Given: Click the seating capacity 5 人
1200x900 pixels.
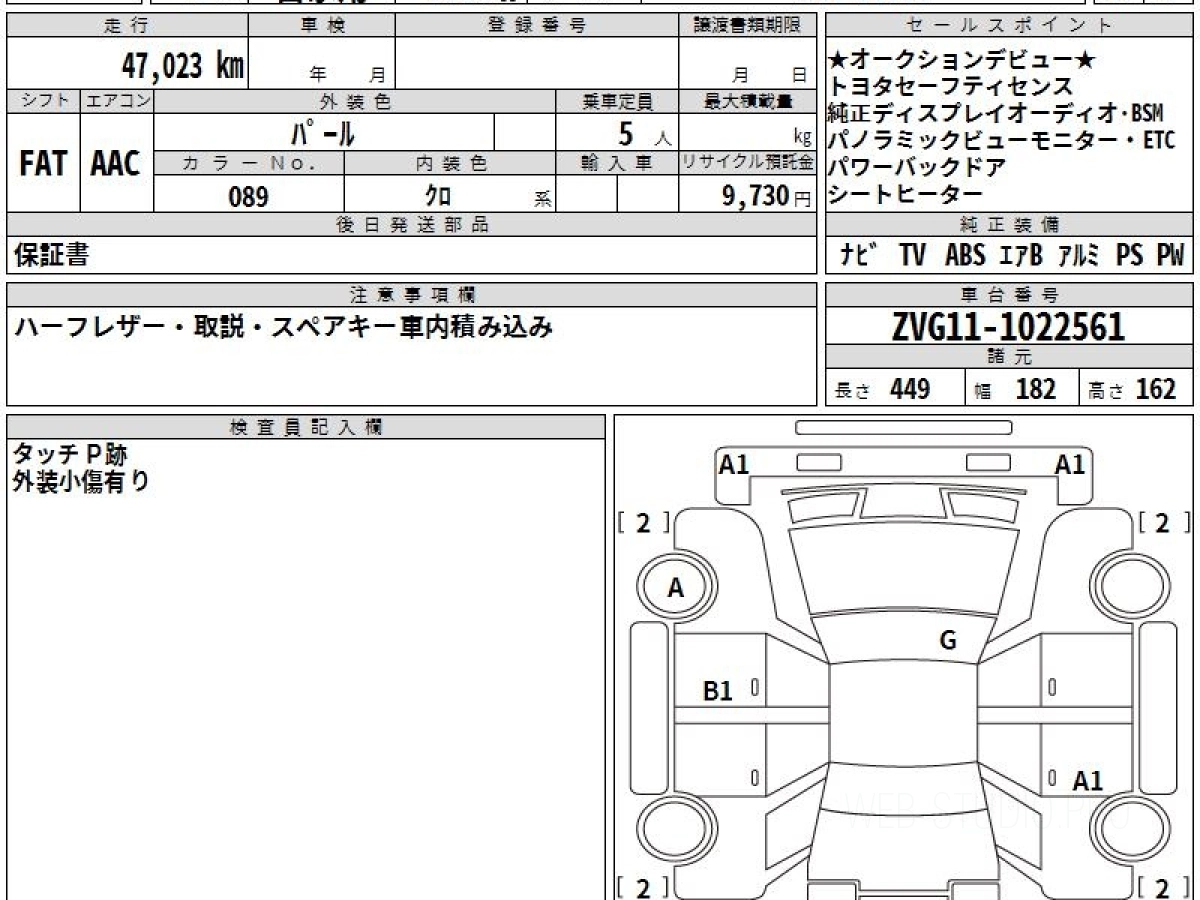Looking at the screenshot, I should pos(644,133).
